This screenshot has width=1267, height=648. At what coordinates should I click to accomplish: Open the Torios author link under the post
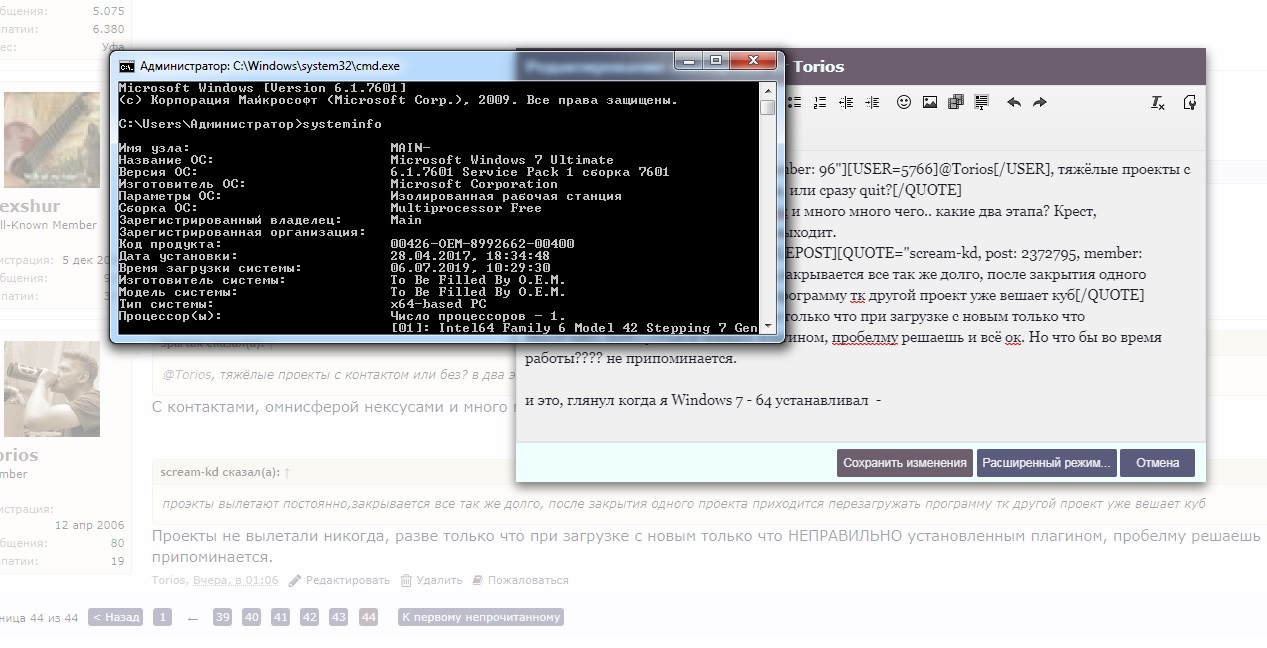(x=169, y=580)
